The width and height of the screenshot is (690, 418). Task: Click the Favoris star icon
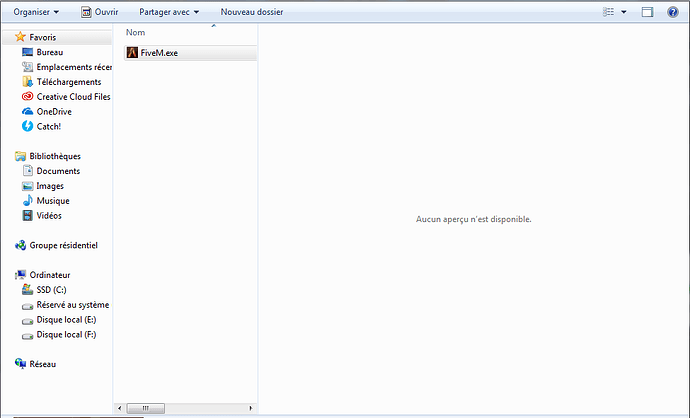coord(20,37)
